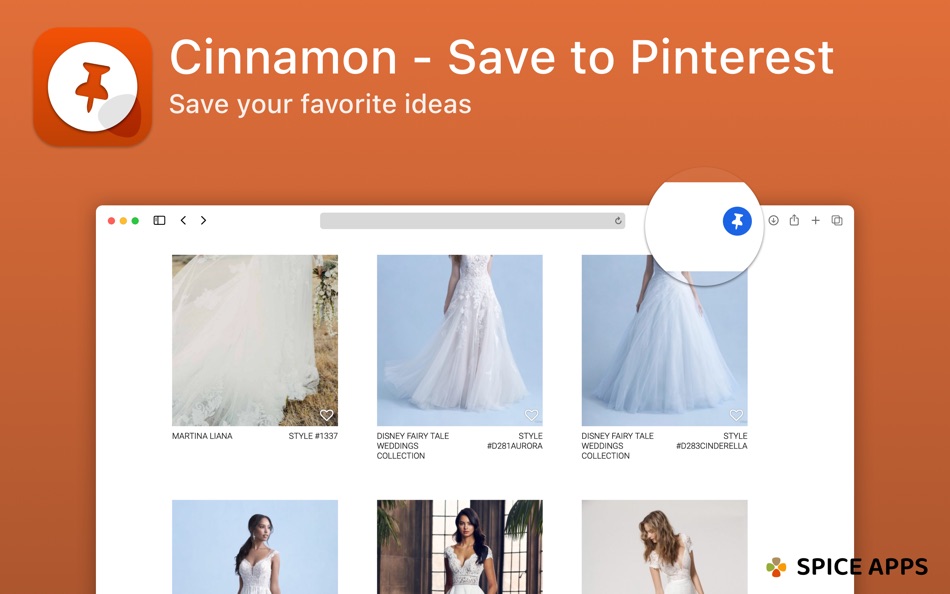The width and height of the screenshot is (950, 594).
Task: Click the STYLE #1337 label
Action: (x=313, y=436)
